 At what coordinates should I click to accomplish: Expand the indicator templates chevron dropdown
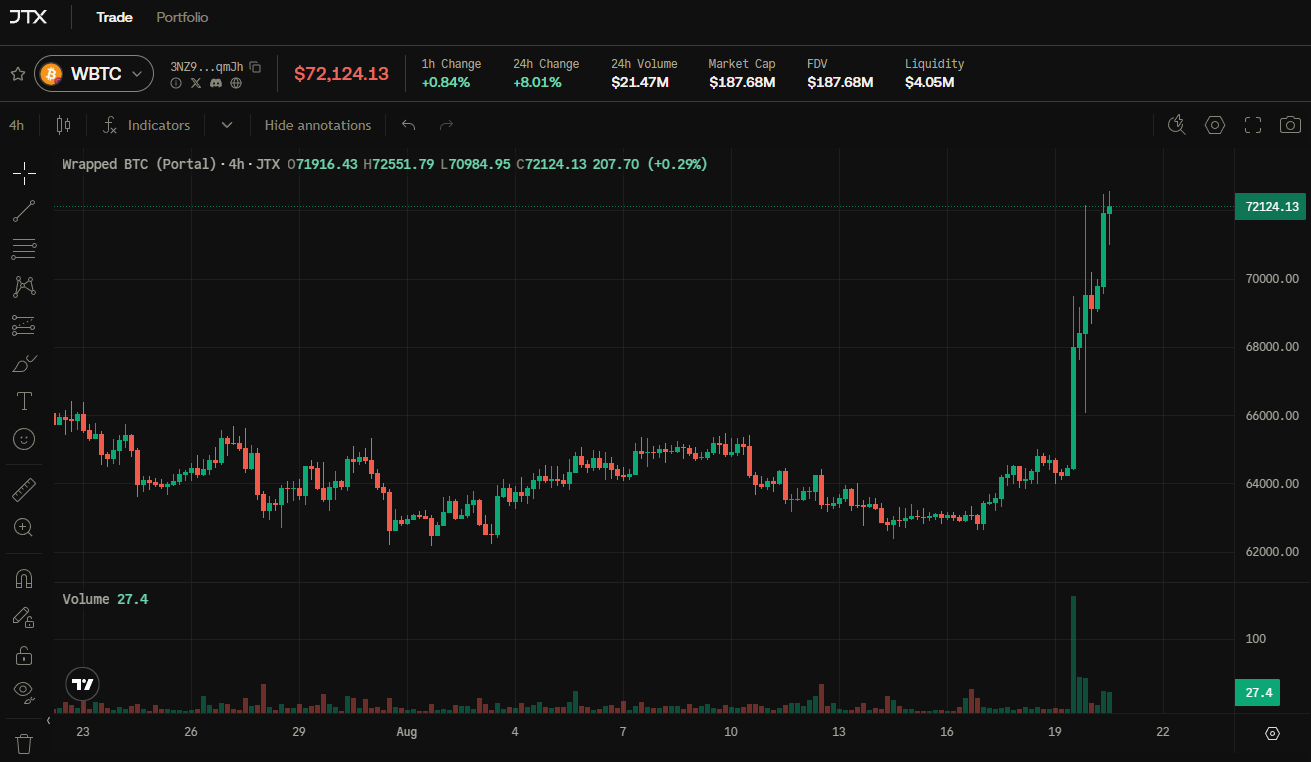[x=227, y=125]
